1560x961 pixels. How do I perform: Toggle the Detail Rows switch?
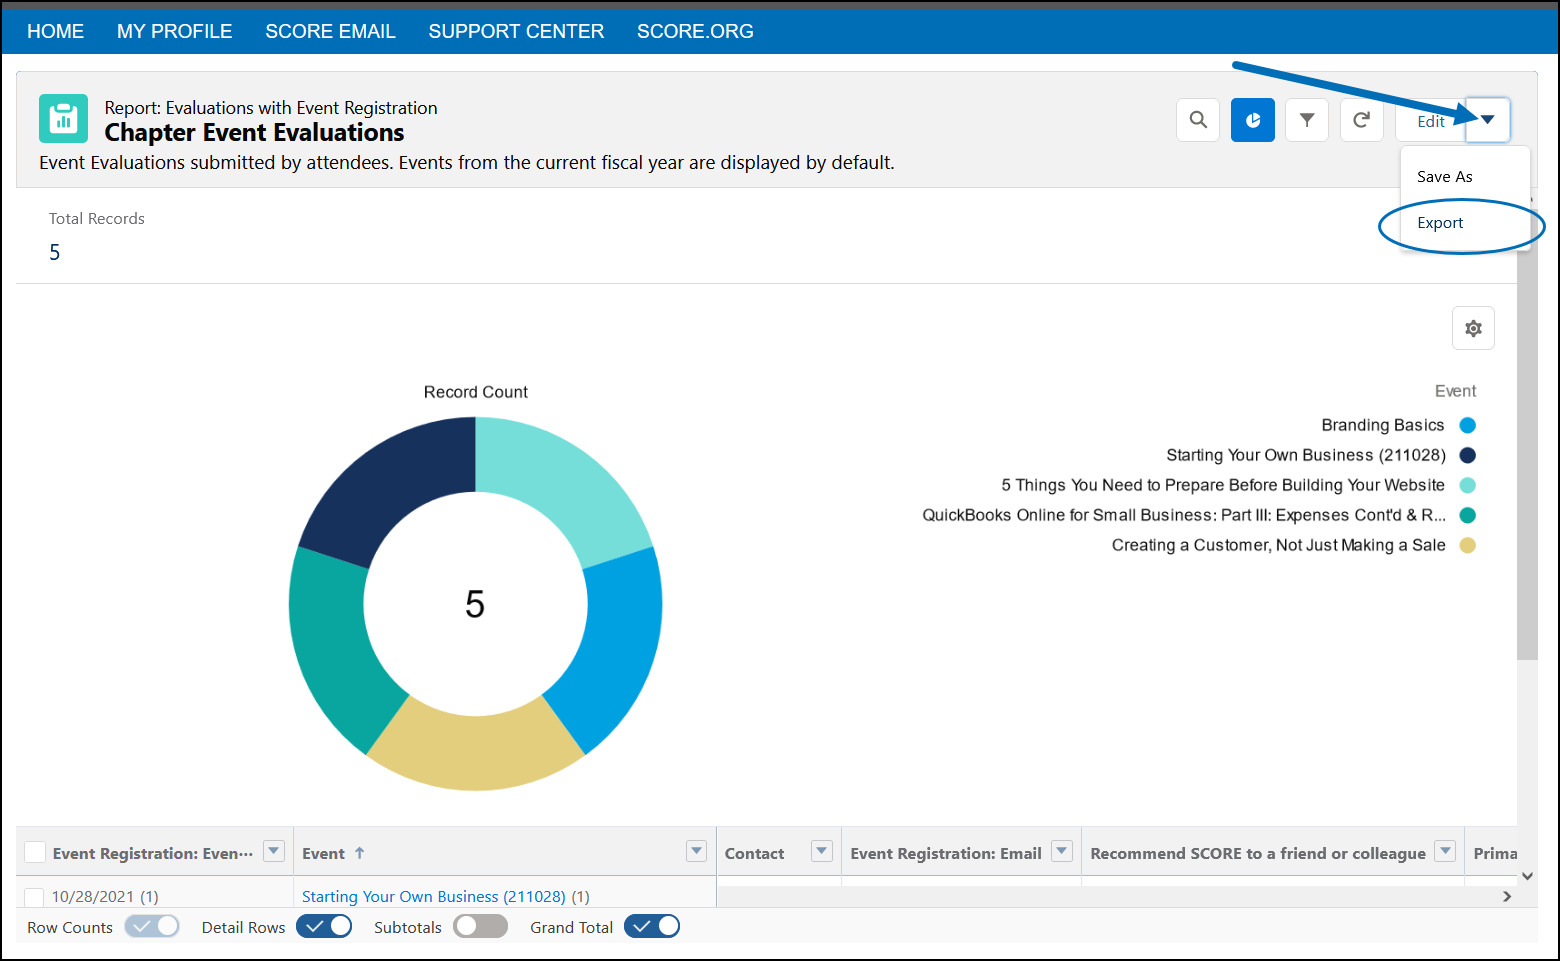pyautogui.click(x=324, y=927)
